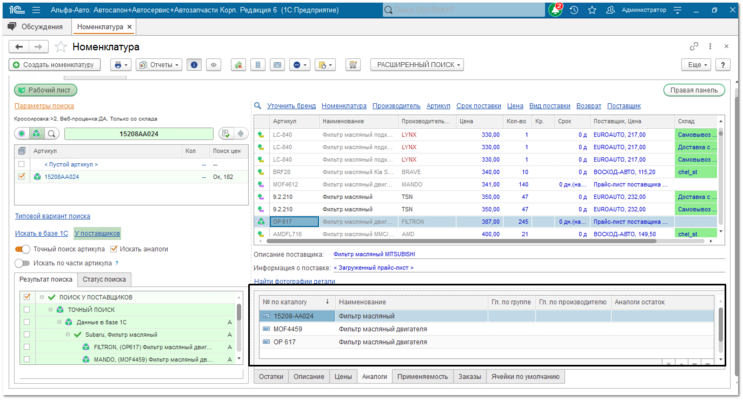The height and width of the screenshot is (400, 743).
Task: Check the ТОЧНЫЙ ПОИСК tree checkbox
Action: pyautogui.click(x=27, y=309)
